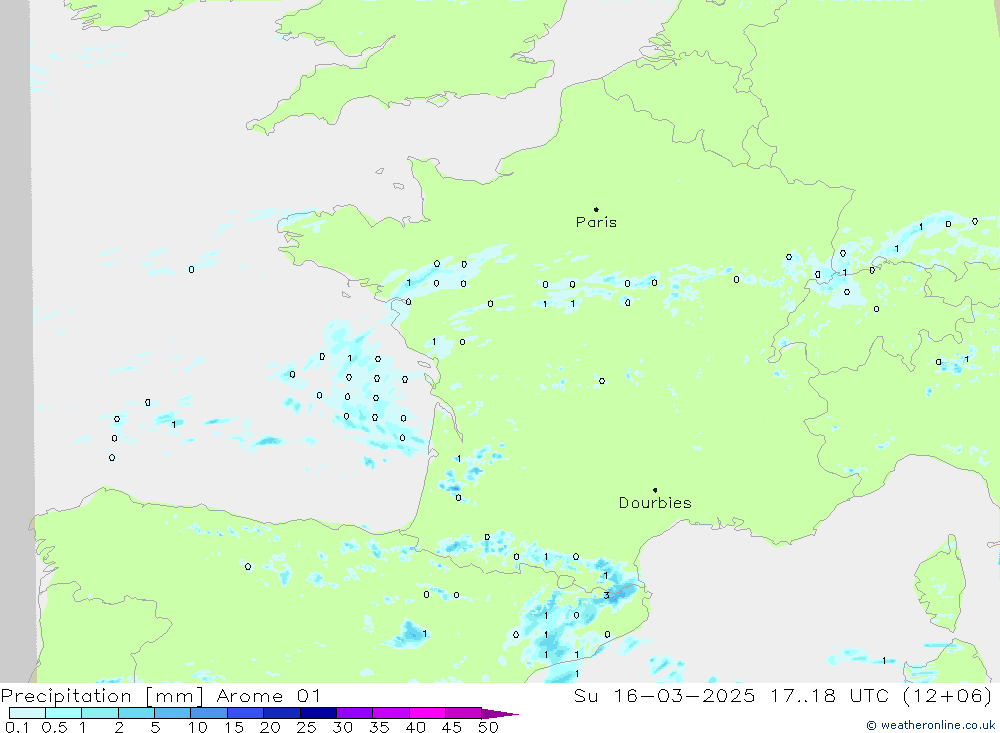Click the legend label '0.1'
Viewport: 1000px width, 733px height.
[17, 727]
